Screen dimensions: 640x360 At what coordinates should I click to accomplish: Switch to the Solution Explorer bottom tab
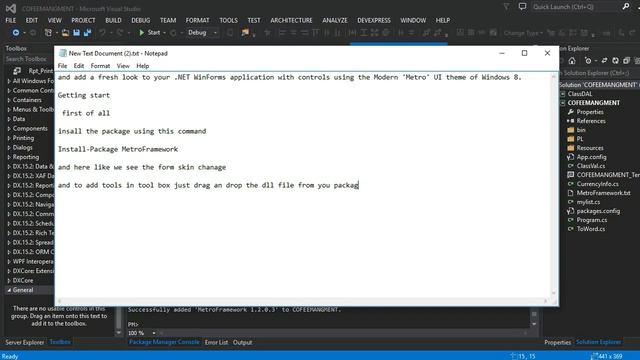coord(598,342)
